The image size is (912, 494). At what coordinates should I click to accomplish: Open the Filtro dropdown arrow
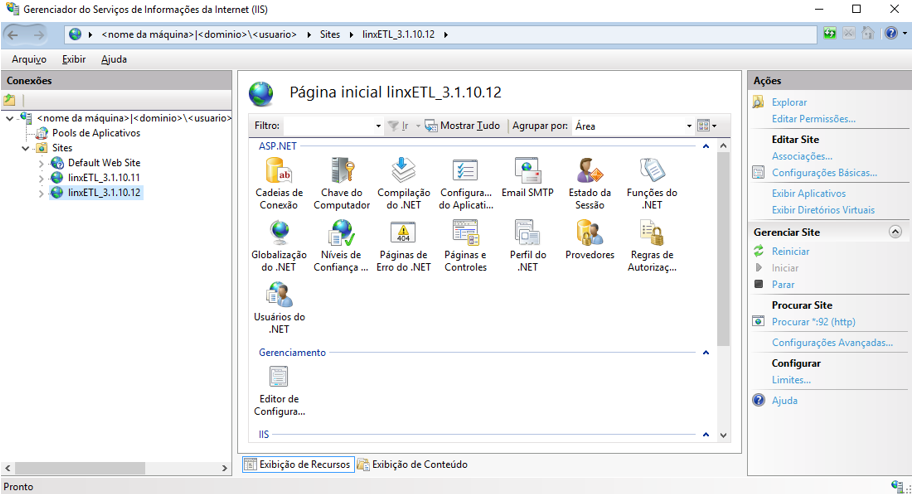[378, 126]
